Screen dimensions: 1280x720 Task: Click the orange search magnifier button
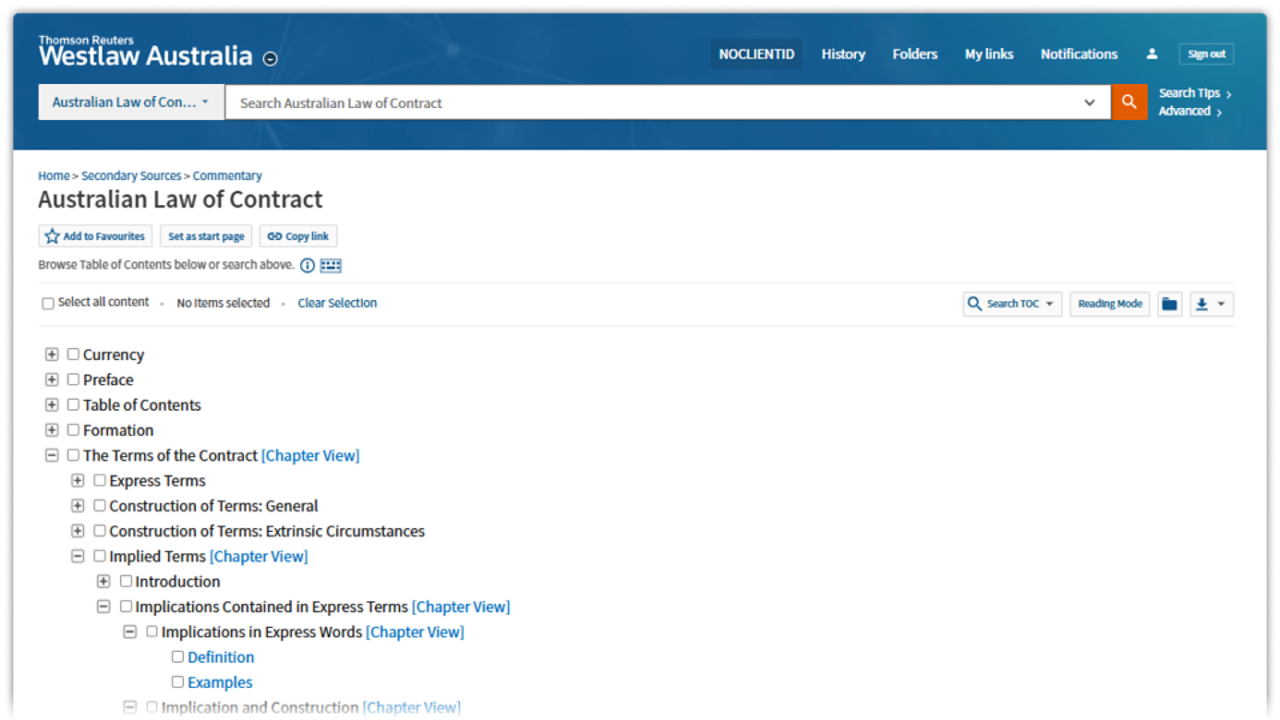[1129, 102]
